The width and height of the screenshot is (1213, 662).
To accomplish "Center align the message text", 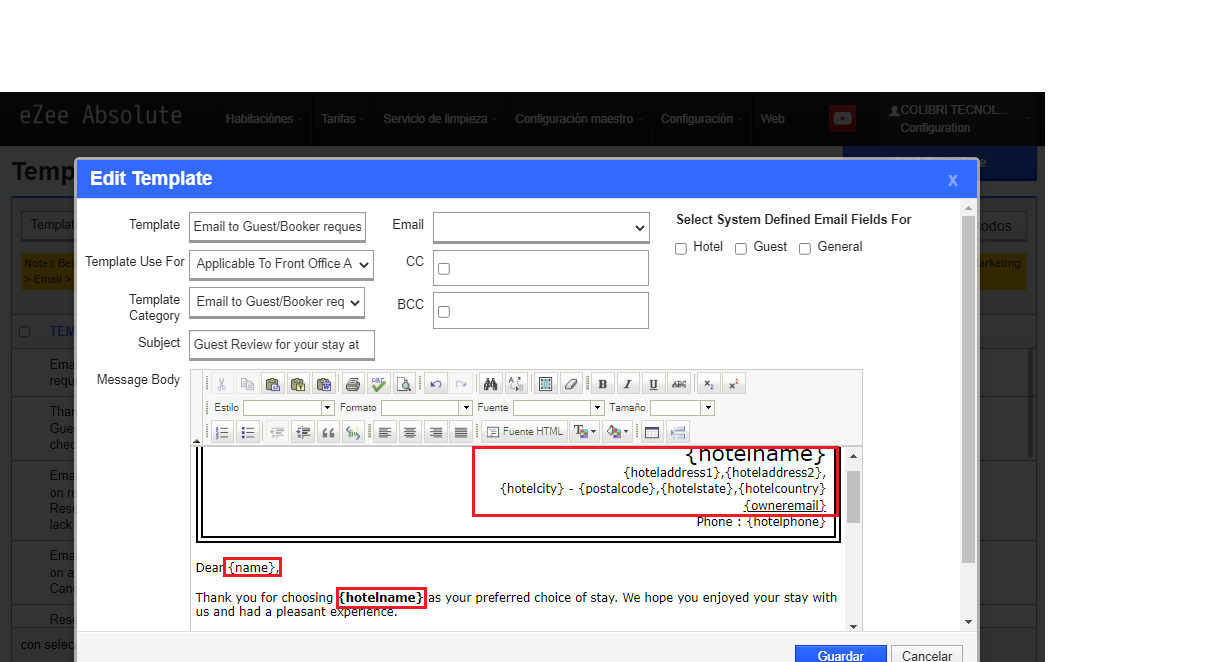I will (410, 432).
